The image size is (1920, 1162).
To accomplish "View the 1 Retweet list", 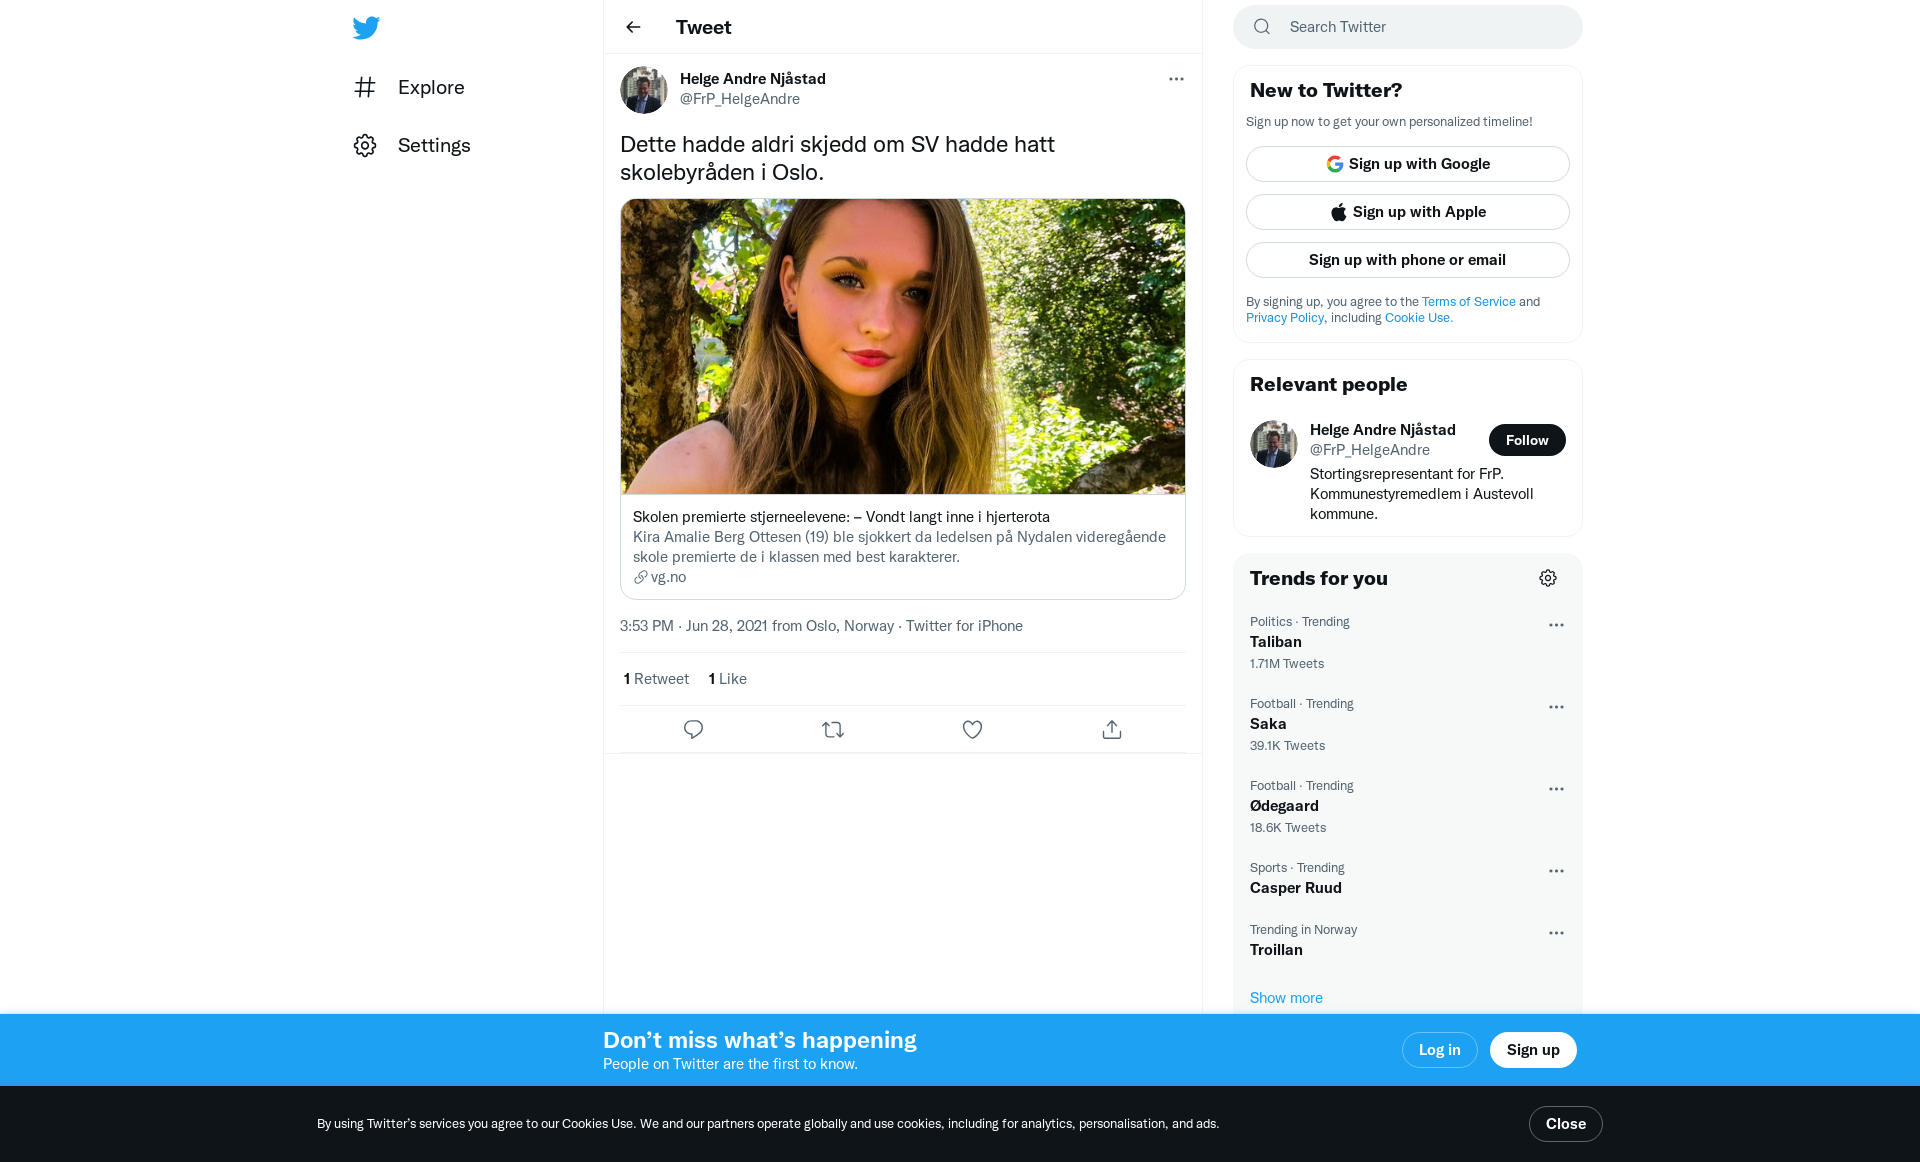I will 656,678.
